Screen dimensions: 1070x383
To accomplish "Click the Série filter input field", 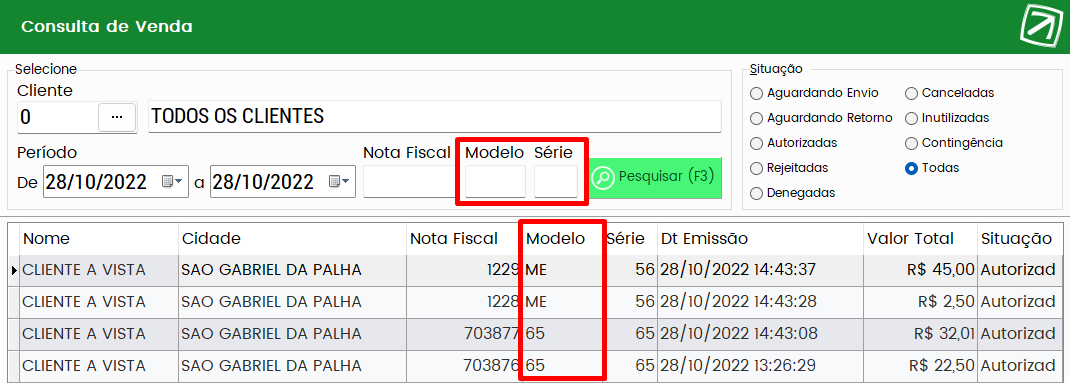I will (x=556, y=182).
